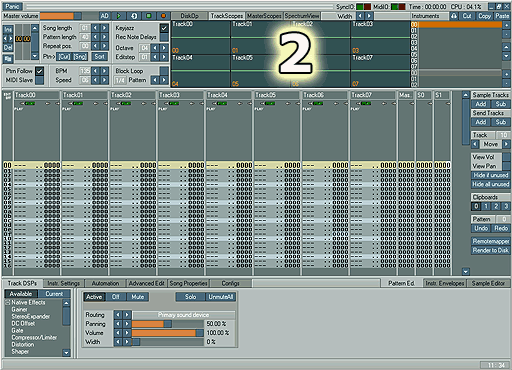The width and height of the screenshot is (512, 370).
Task: Hit the Panic button
Action: point(12,6)
